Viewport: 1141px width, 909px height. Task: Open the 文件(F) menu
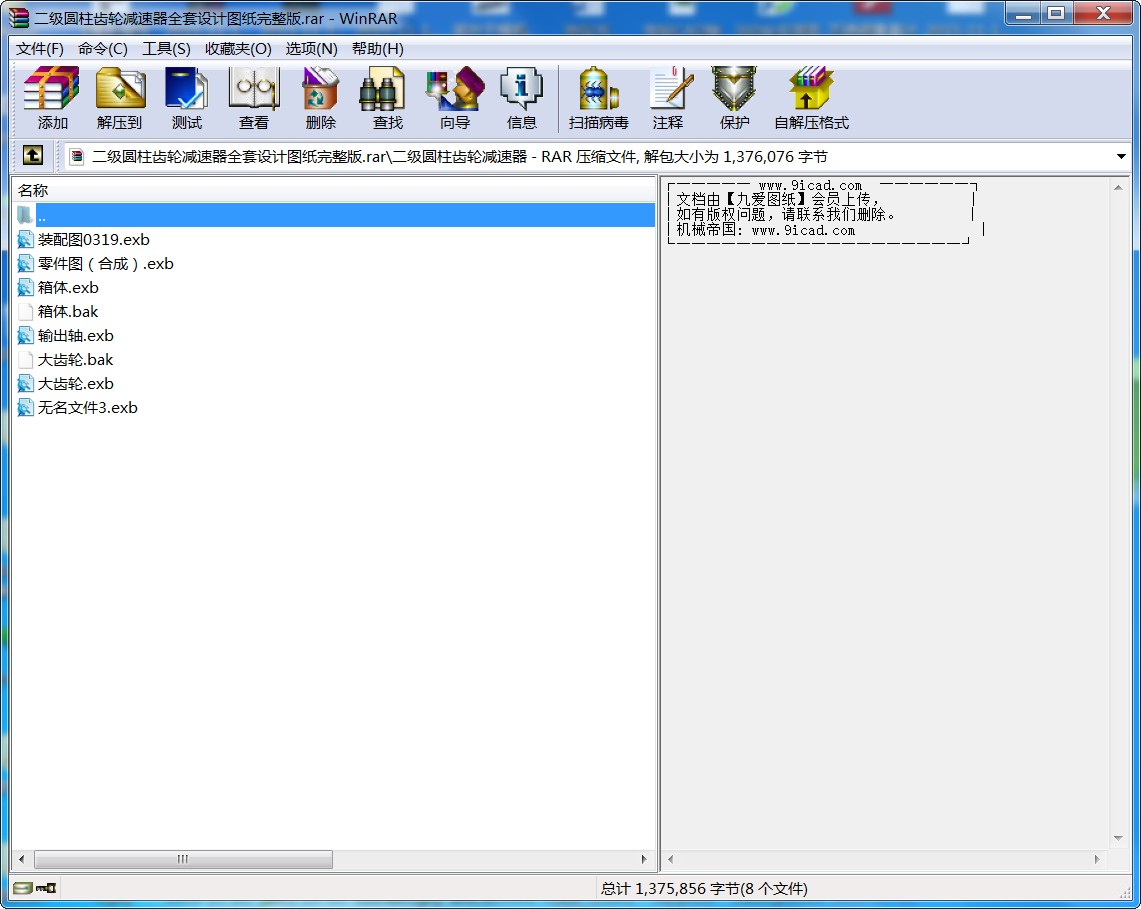(x=40, y=49)
